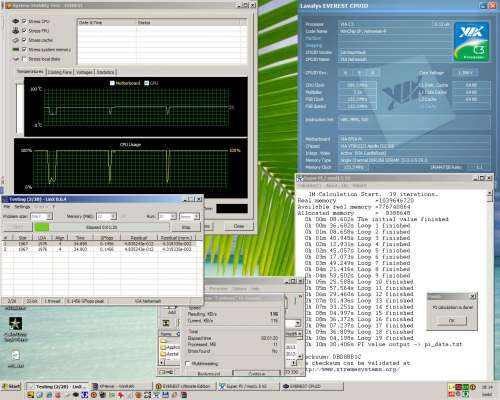Click the floppy disk quick launch icon
500x400 pixels.
tap(165, 395)
